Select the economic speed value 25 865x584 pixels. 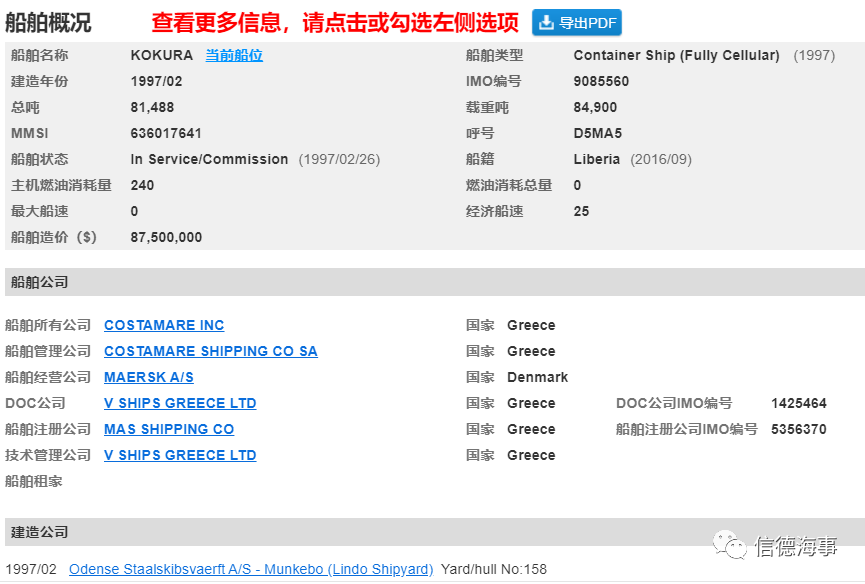pos(581,211)
